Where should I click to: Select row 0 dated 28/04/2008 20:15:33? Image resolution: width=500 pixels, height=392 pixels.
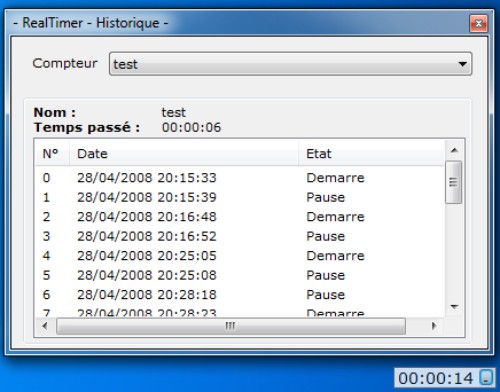(240, 178)
